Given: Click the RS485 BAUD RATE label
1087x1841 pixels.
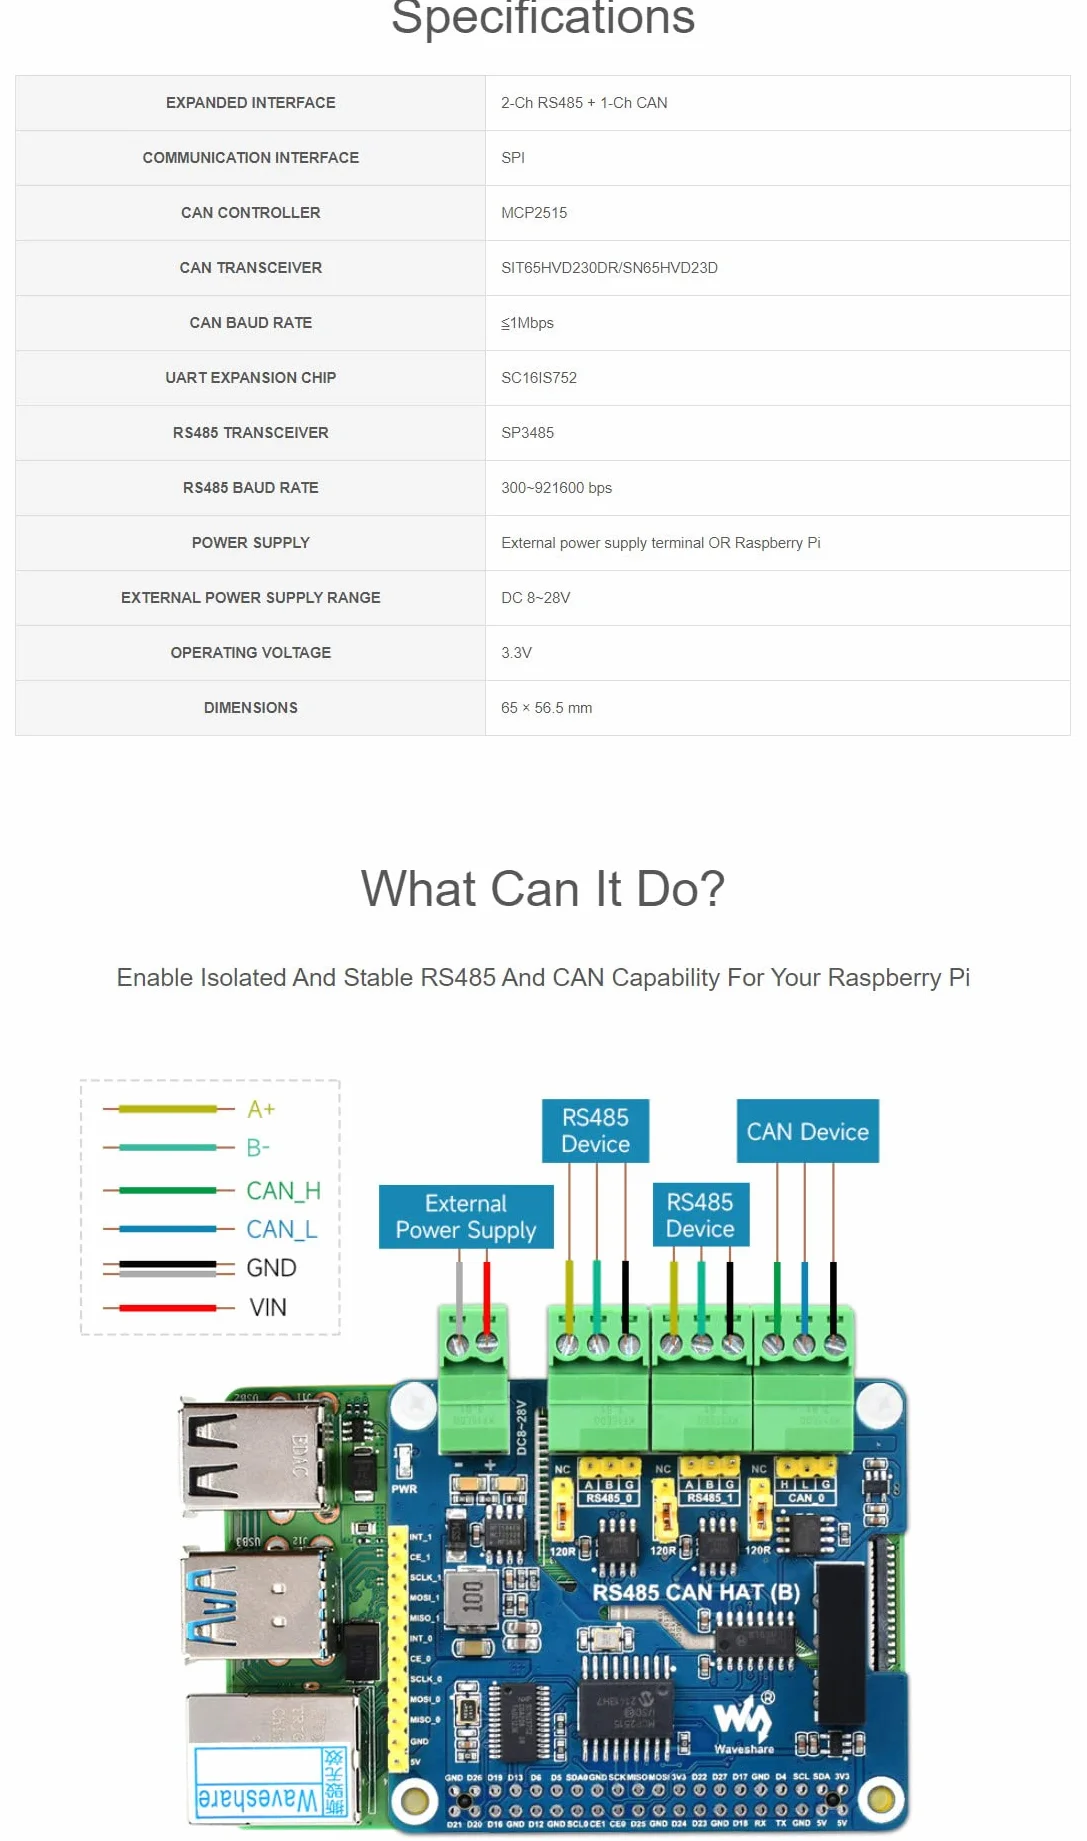Looking at the screenshot, I should 250,488.
